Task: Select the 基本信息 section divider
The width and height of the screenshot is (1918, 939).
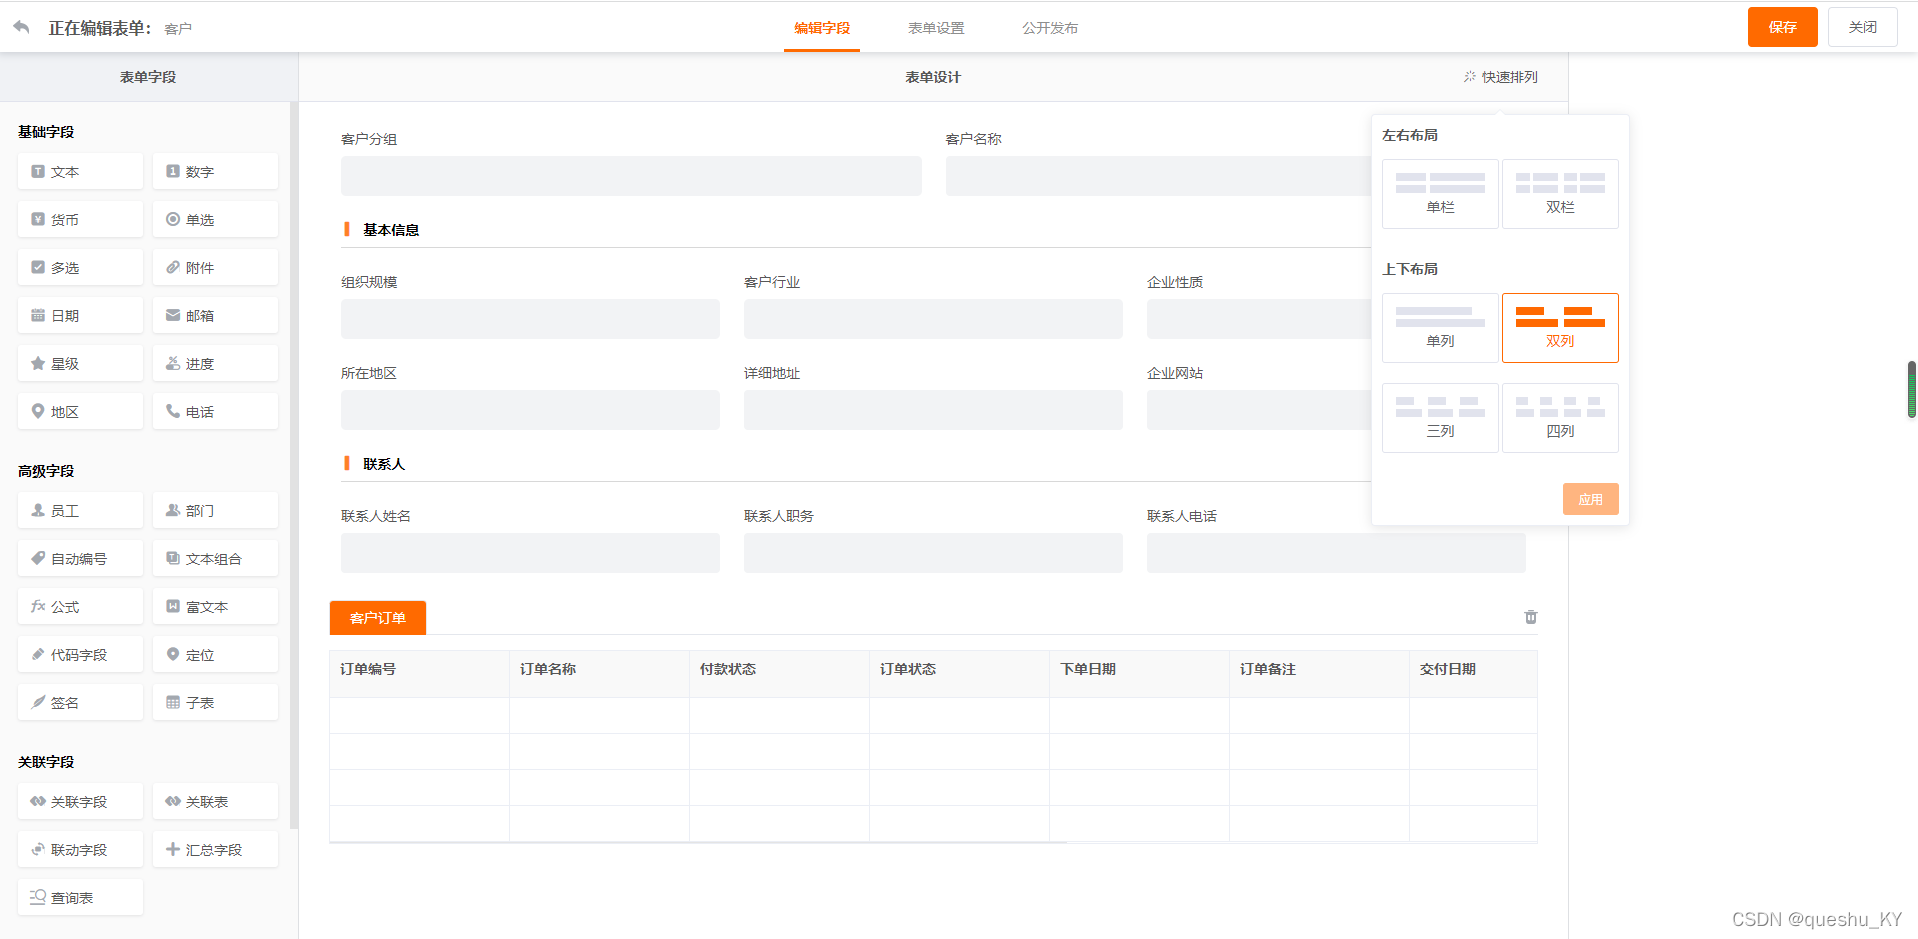Action: coord(857,230)
